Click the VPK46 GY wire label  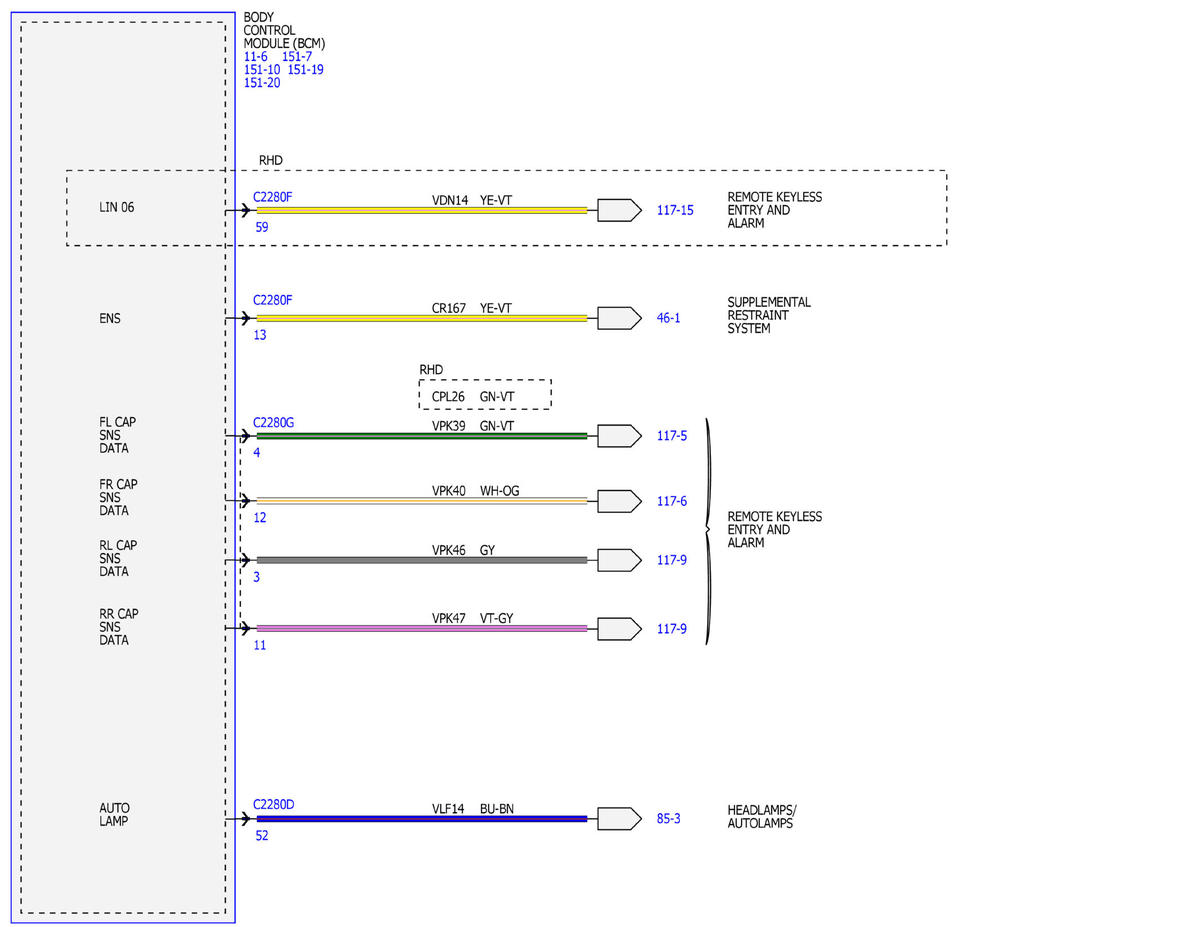[x=464, y=550]
